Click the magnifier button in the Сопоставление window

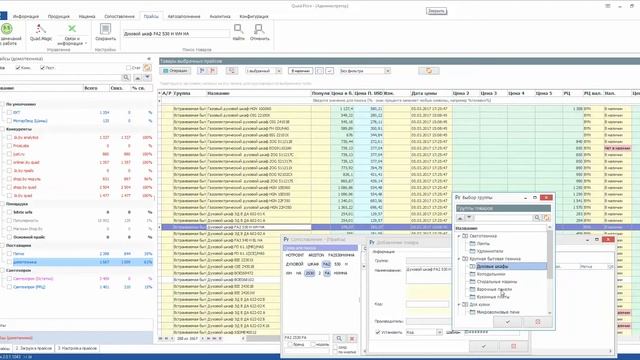coord(339,338)
